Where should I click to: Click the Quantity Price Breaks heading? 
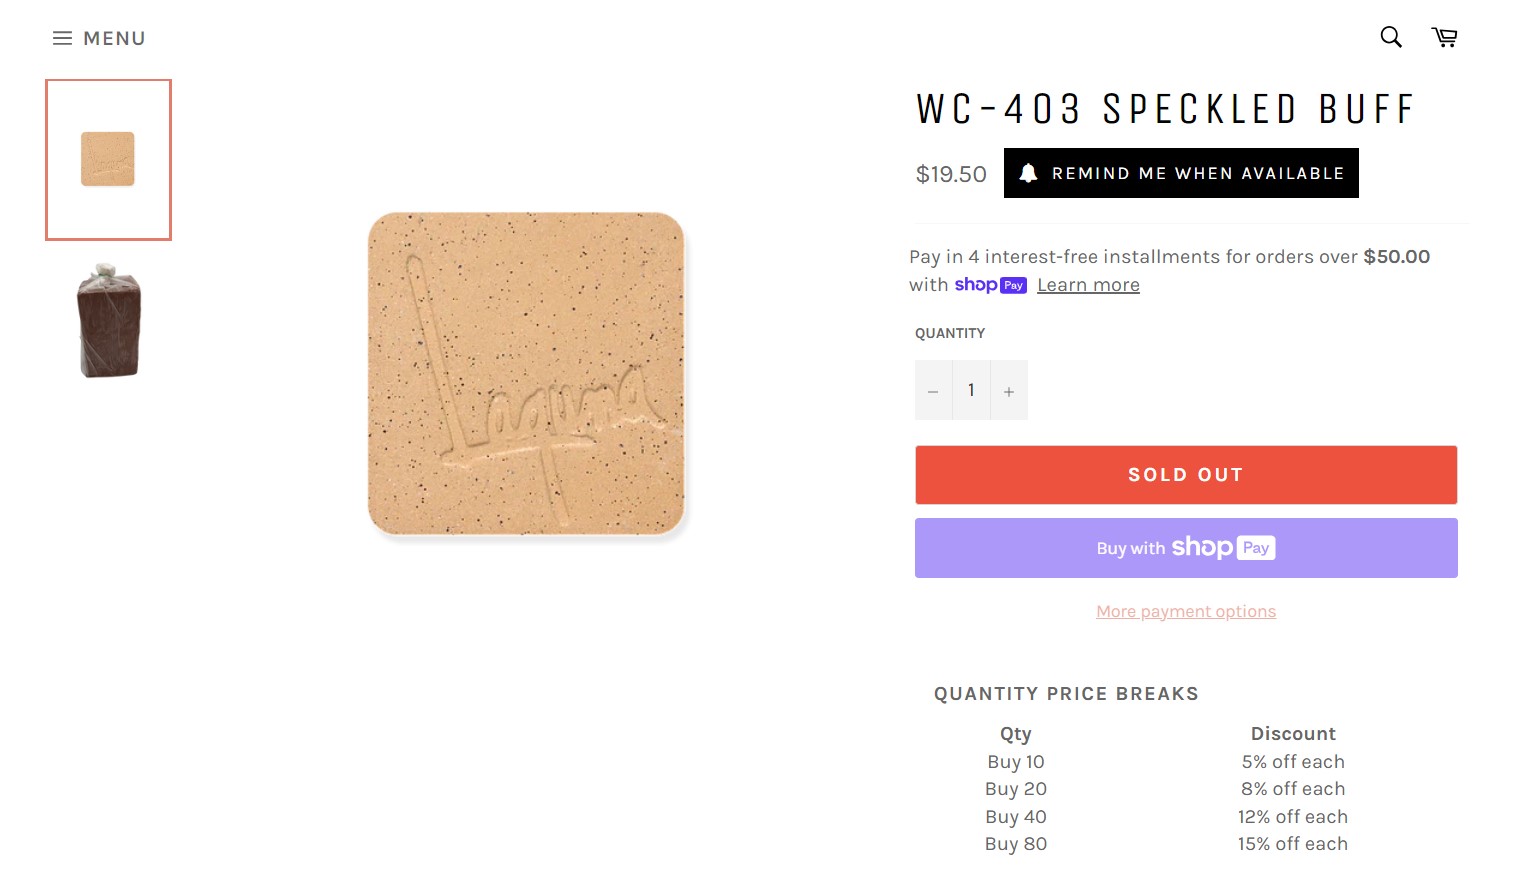[1066, 694]
